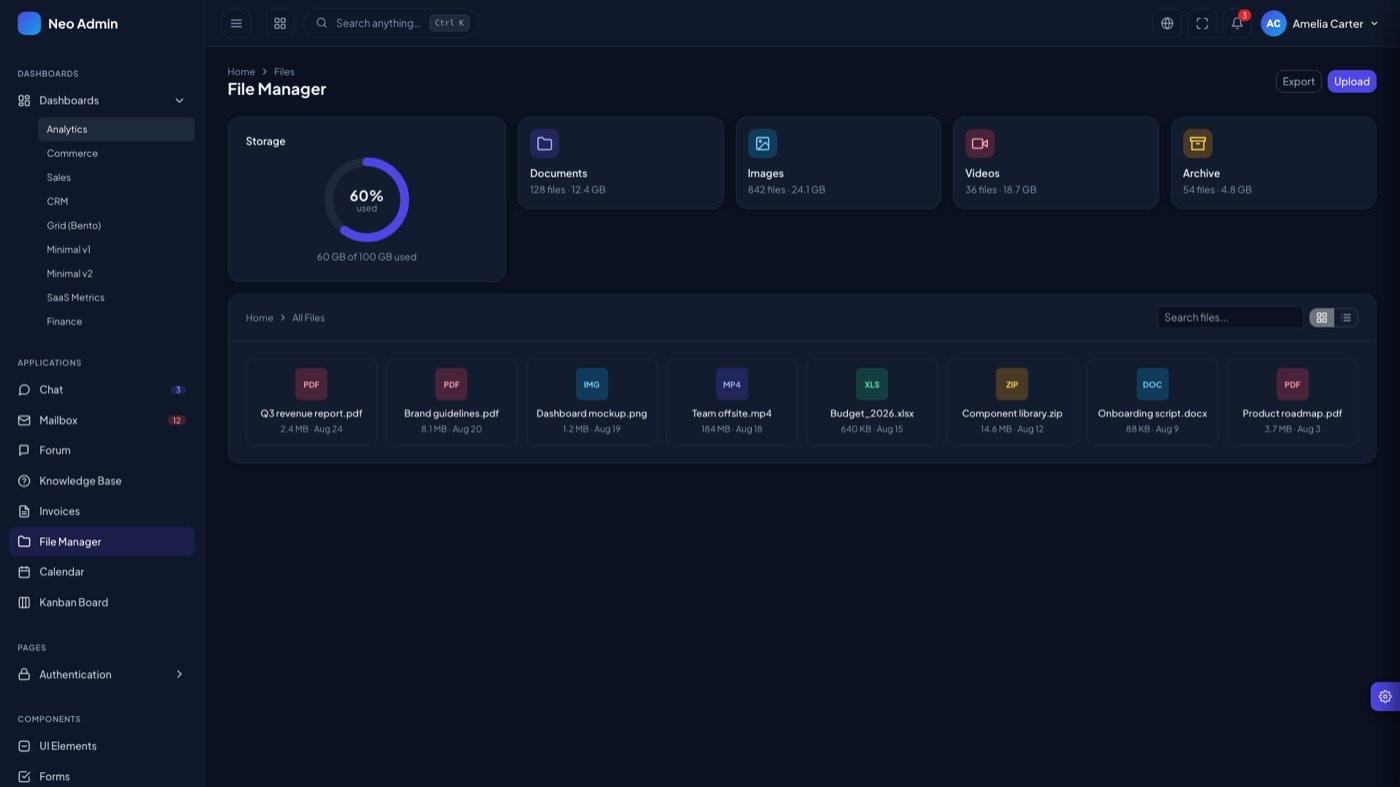Select the PDF icon of Q3 revenue report
Viewport: 1400px width, 787px height.
(311, 384)
